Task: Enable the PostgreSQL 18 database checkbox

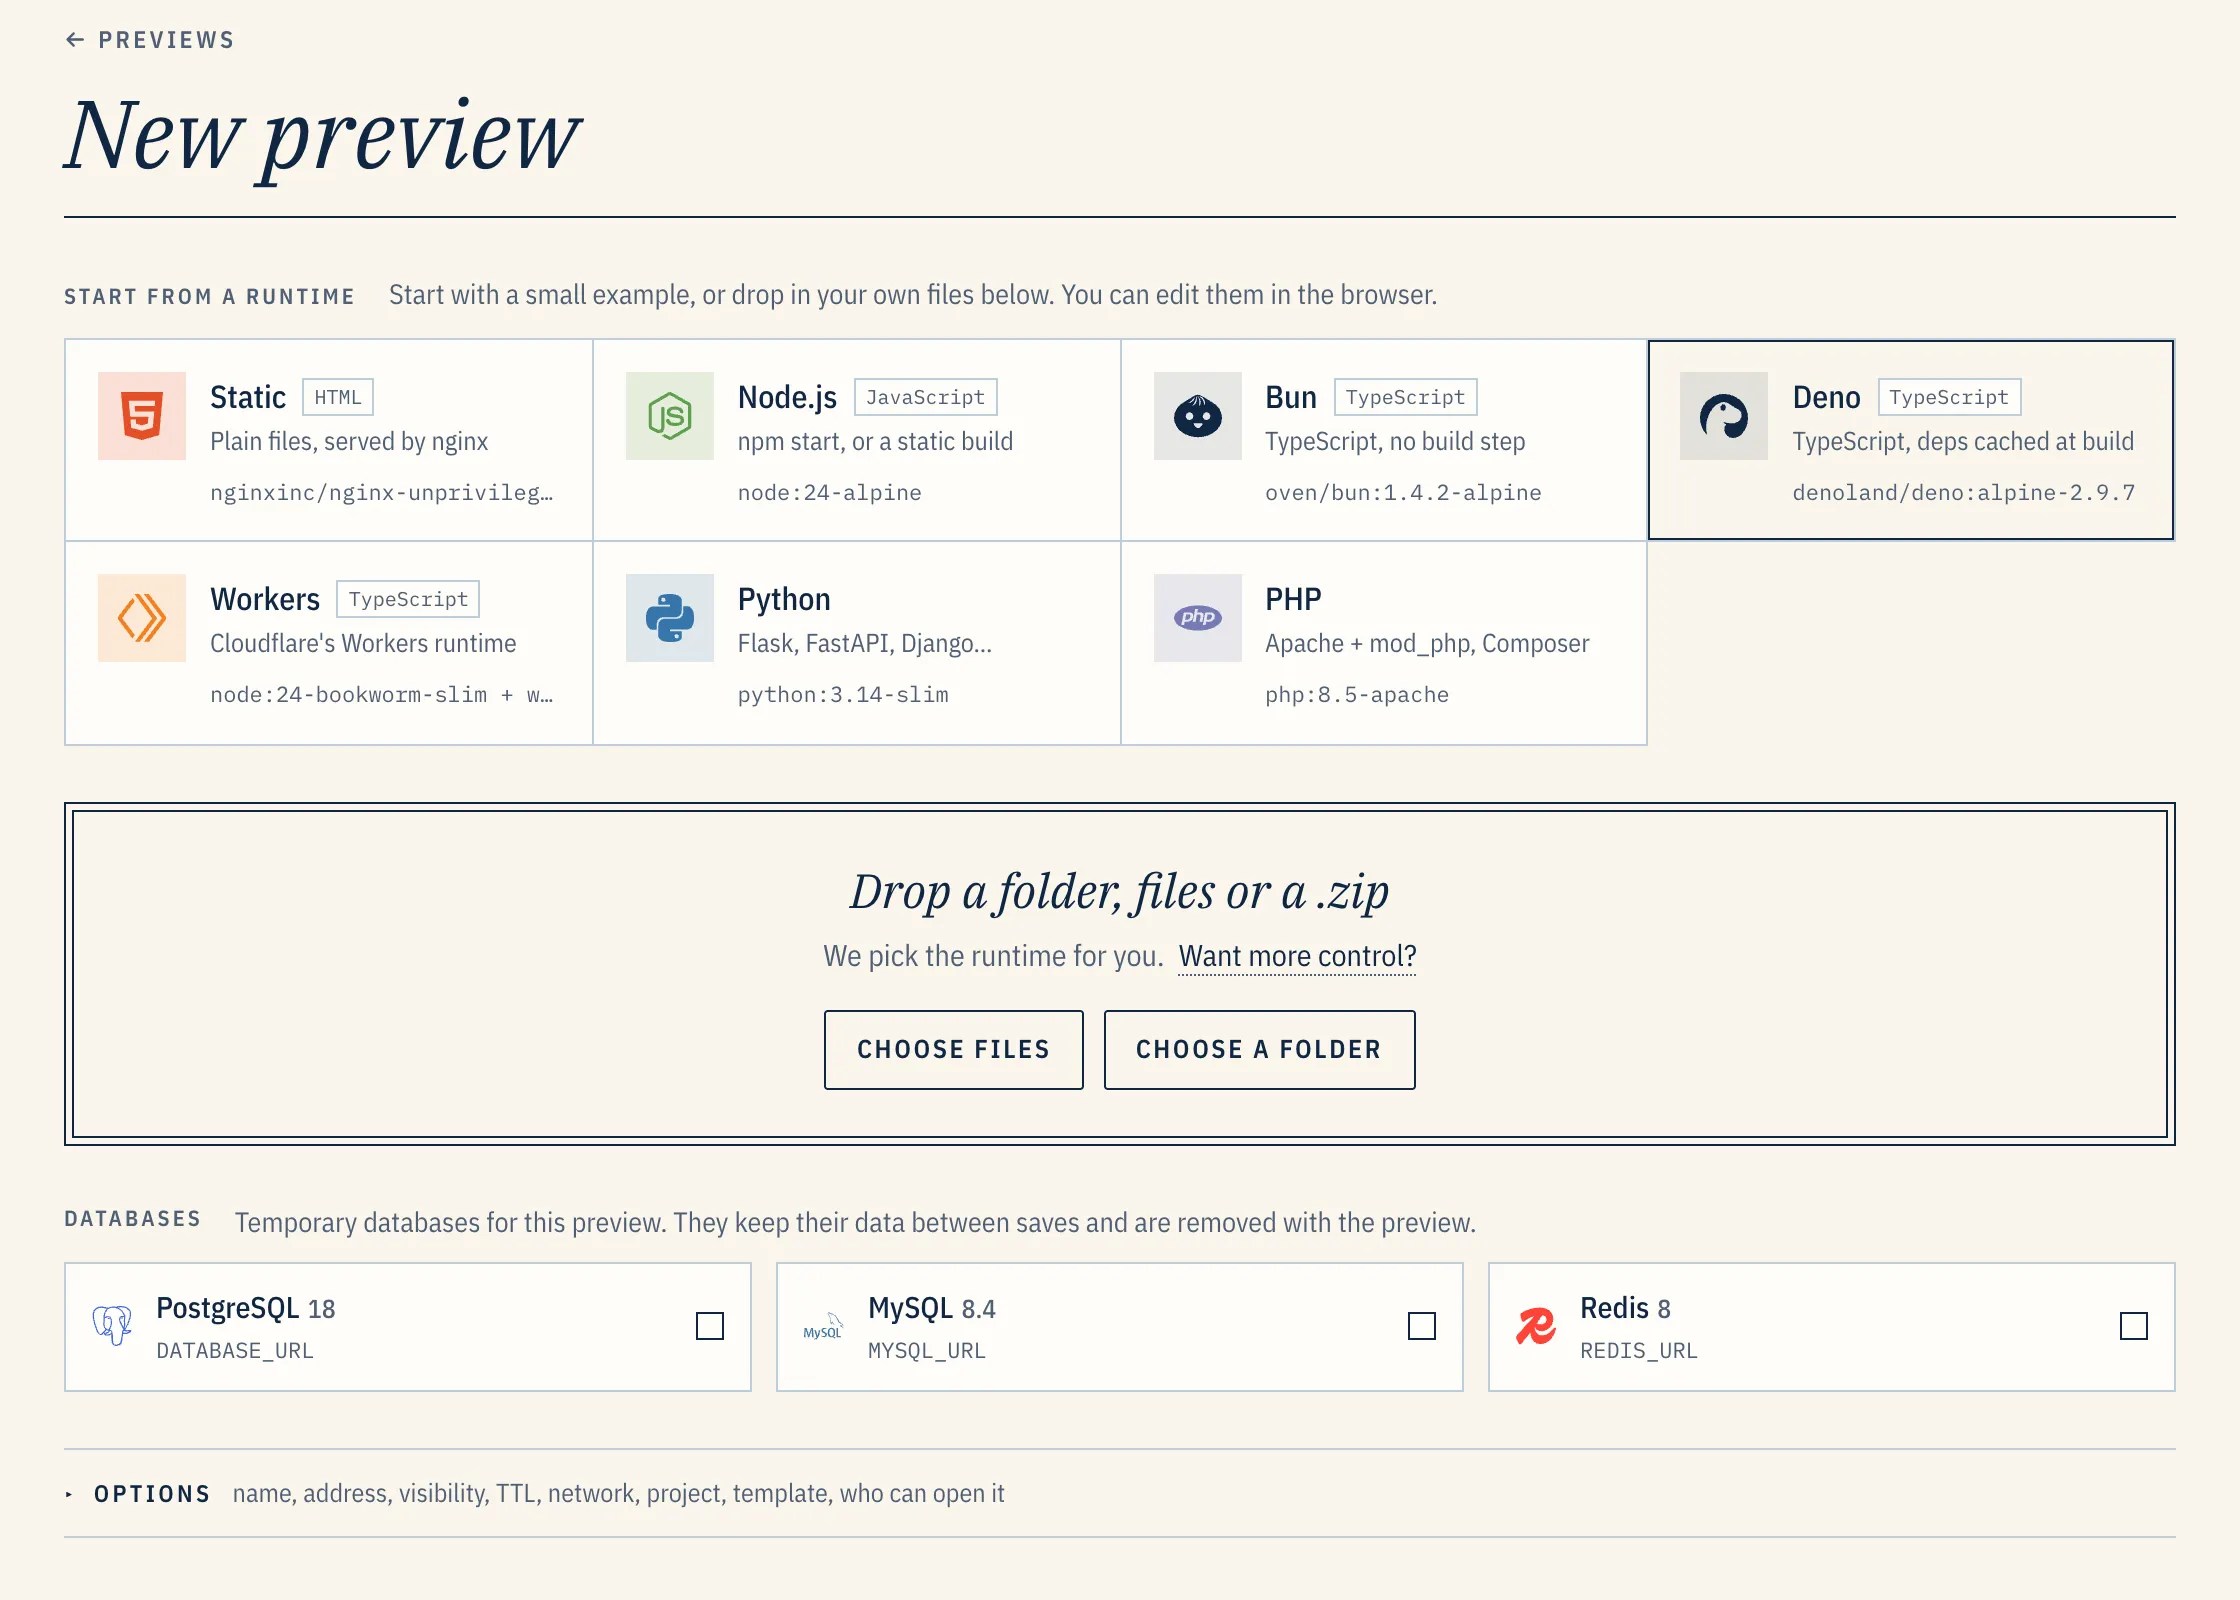Action: click(x=710, y=1326)
